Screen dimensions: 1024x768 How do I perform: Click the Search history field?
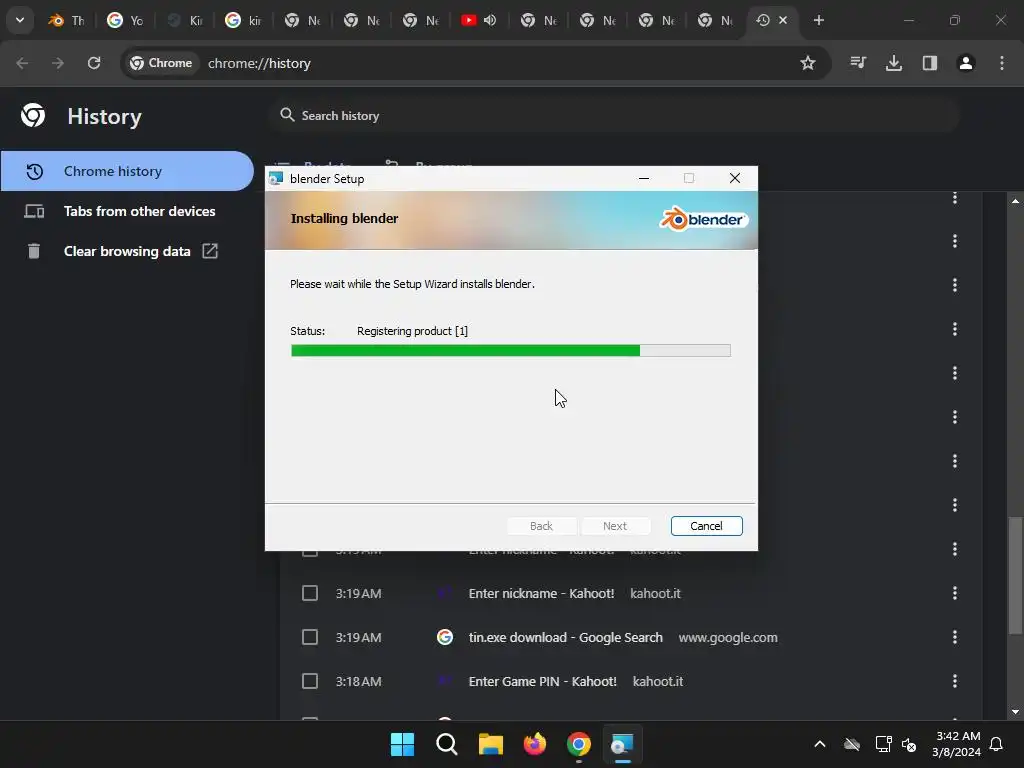click(x=614, y=116)
